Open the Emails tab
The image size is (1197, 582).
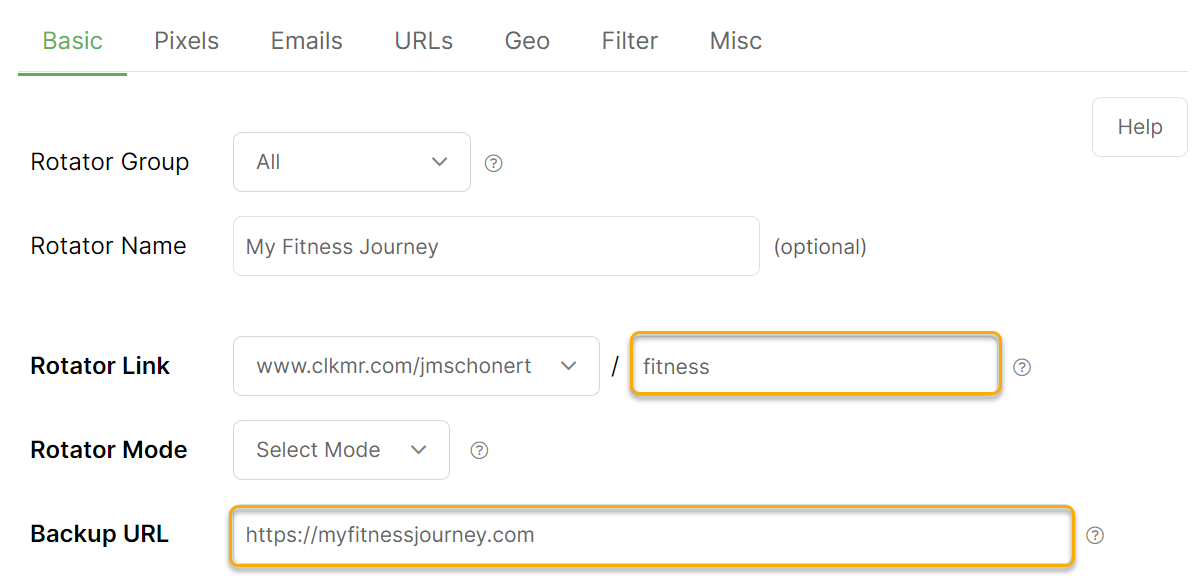306,40
